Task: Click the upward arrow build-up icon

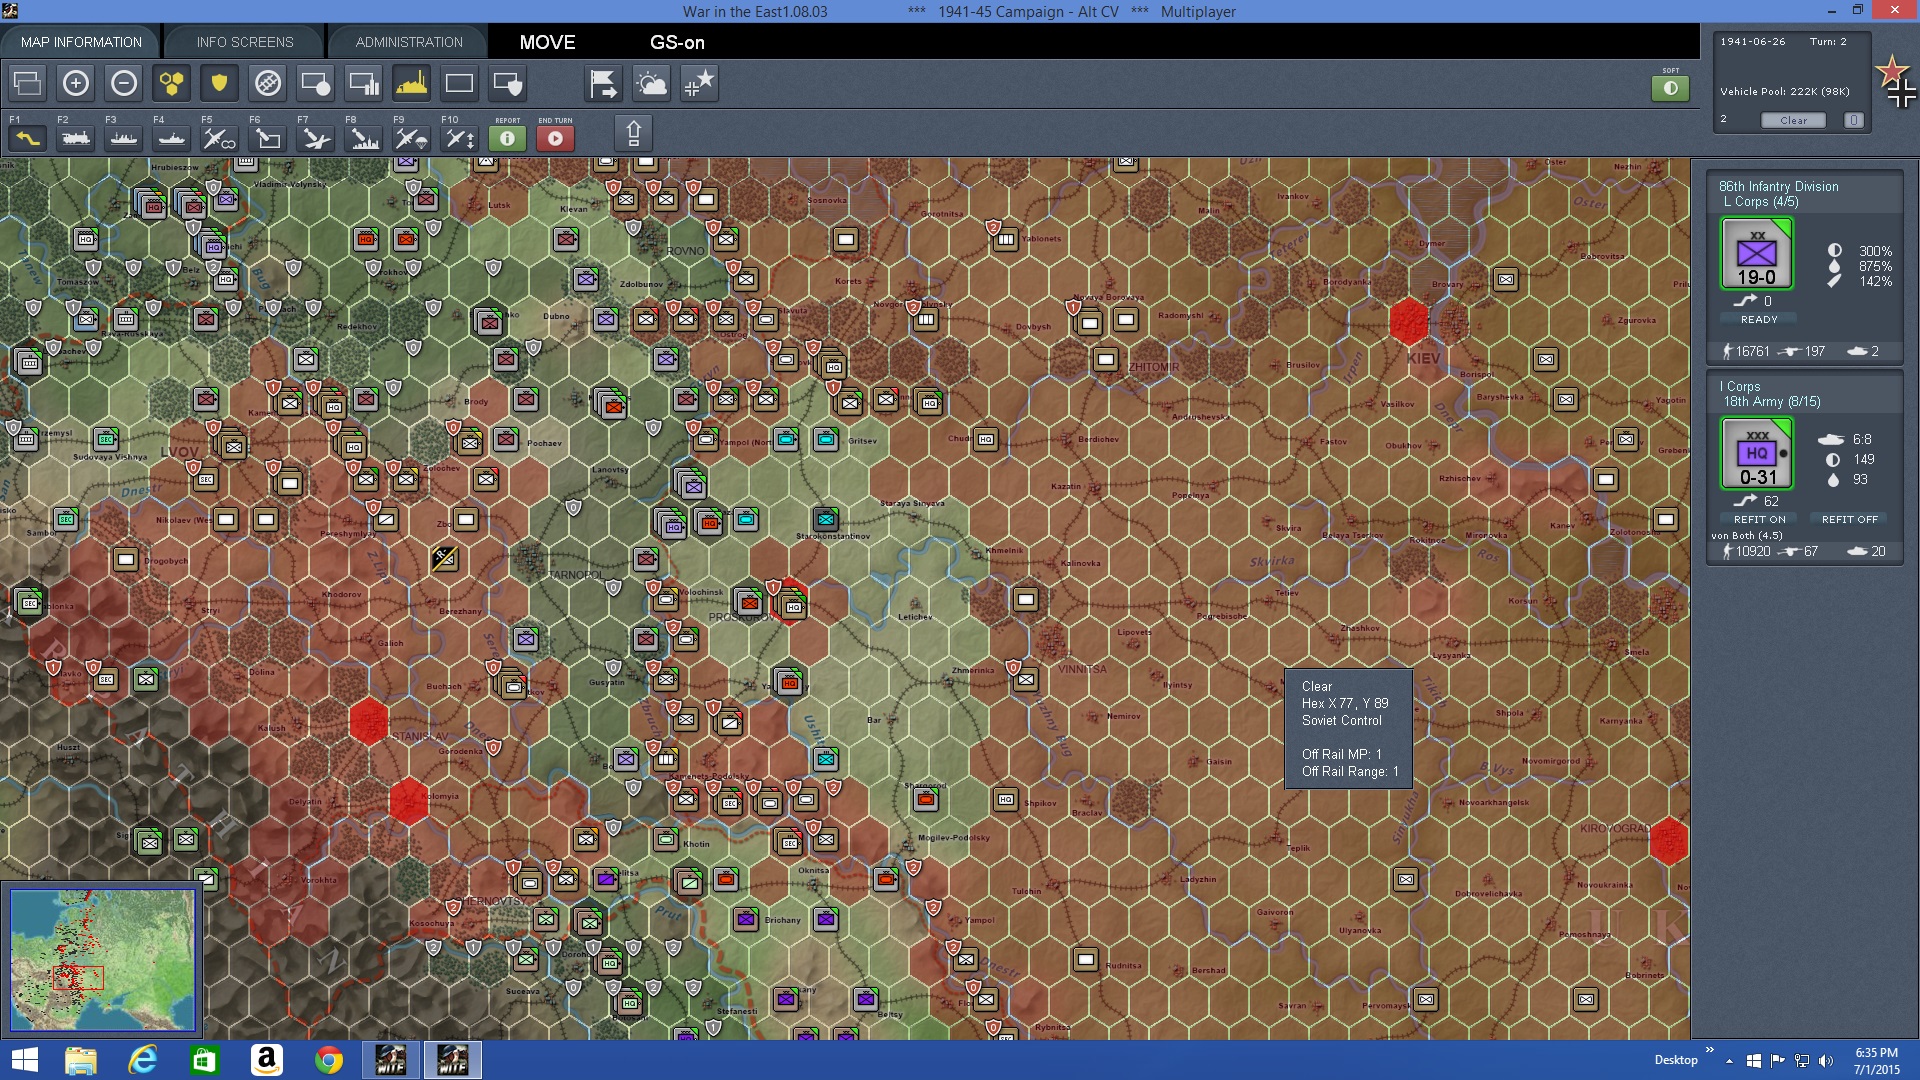Action: click(633, 133)
